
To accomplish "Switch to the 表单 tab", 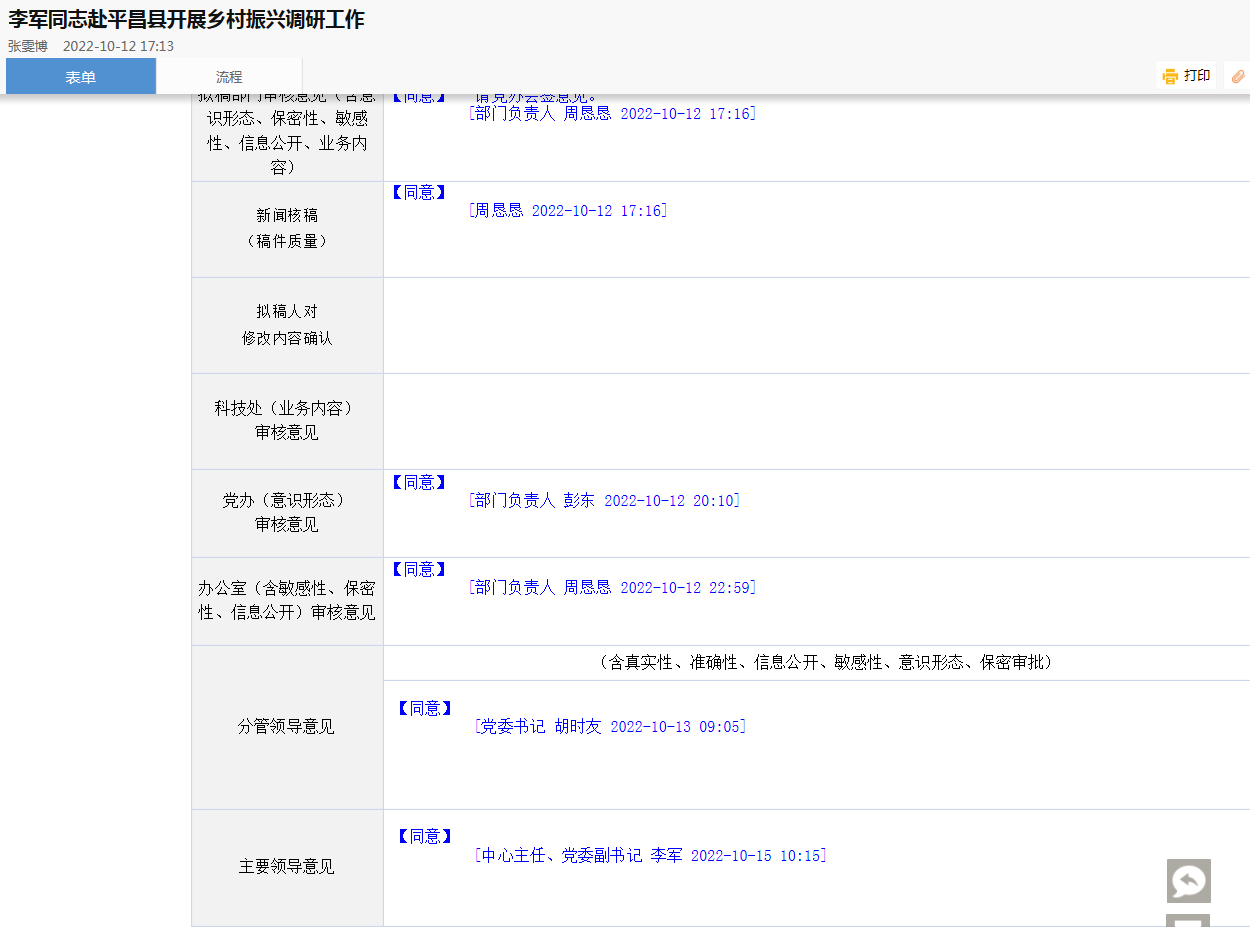I will click(81, 77).
